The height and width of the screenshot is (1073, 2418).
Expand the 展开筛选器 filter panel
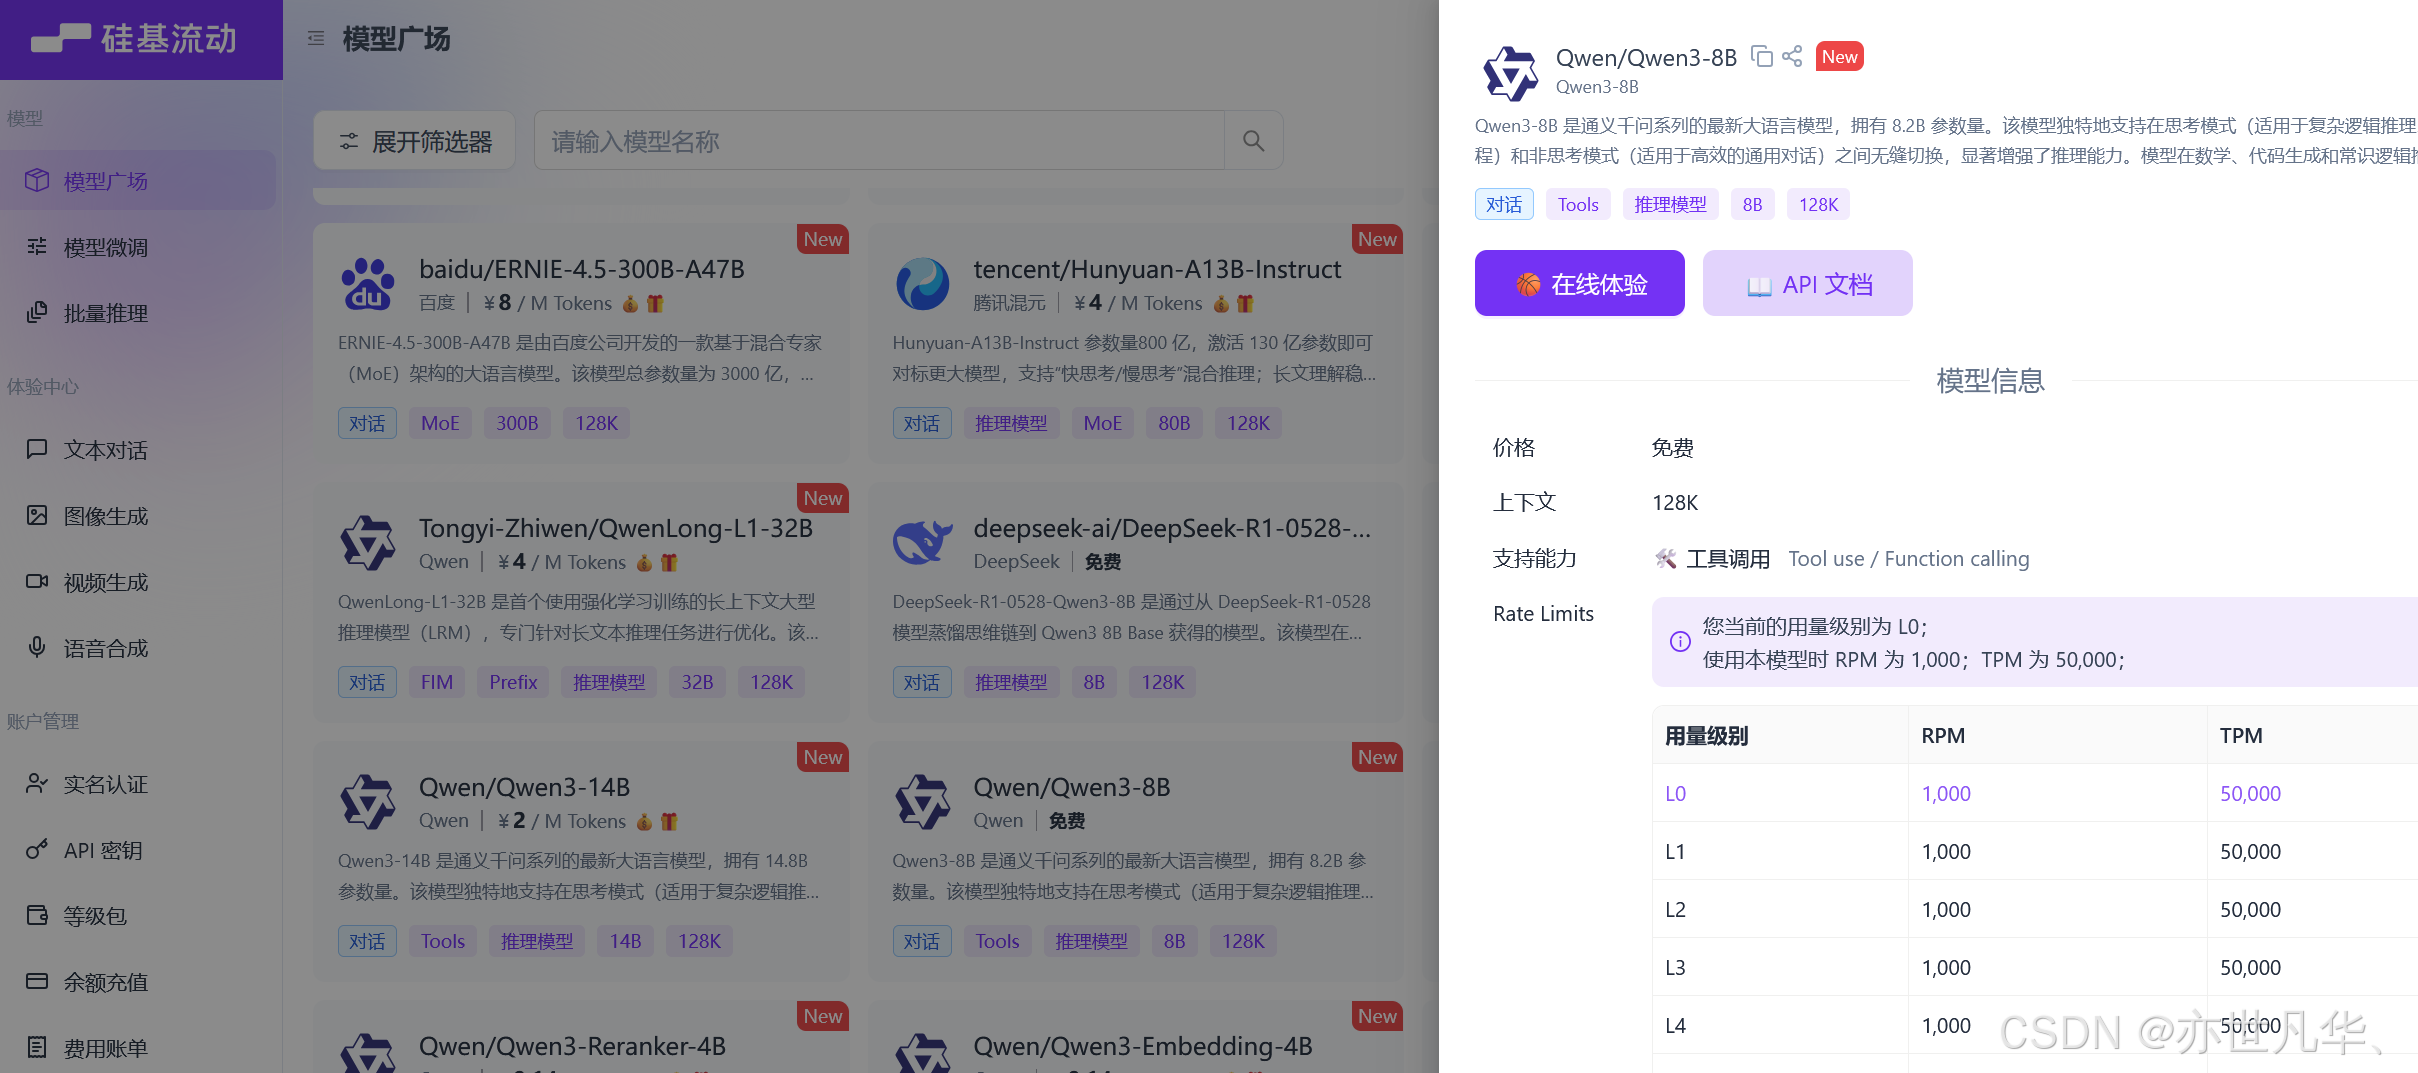click(414, 141)
